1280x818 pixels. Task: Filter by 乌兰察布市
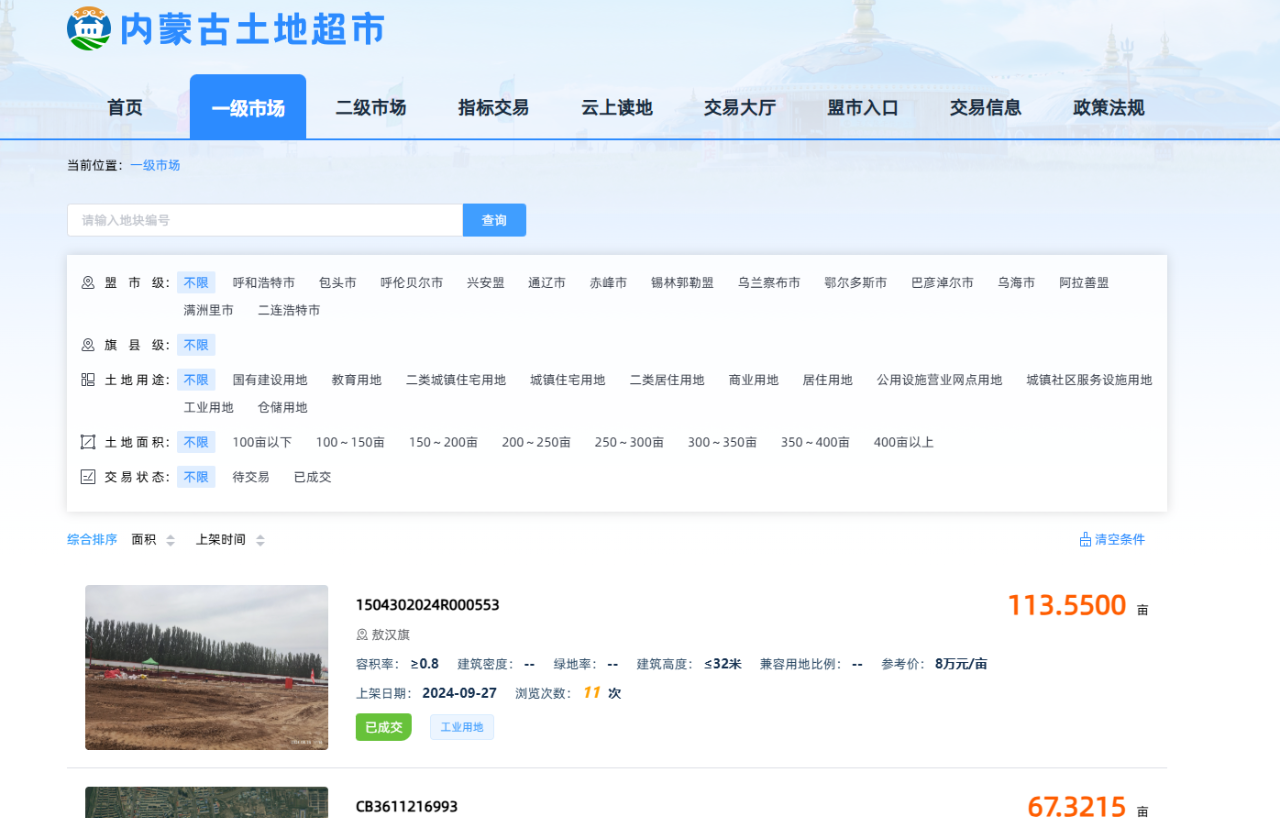(x=769, y=283)
